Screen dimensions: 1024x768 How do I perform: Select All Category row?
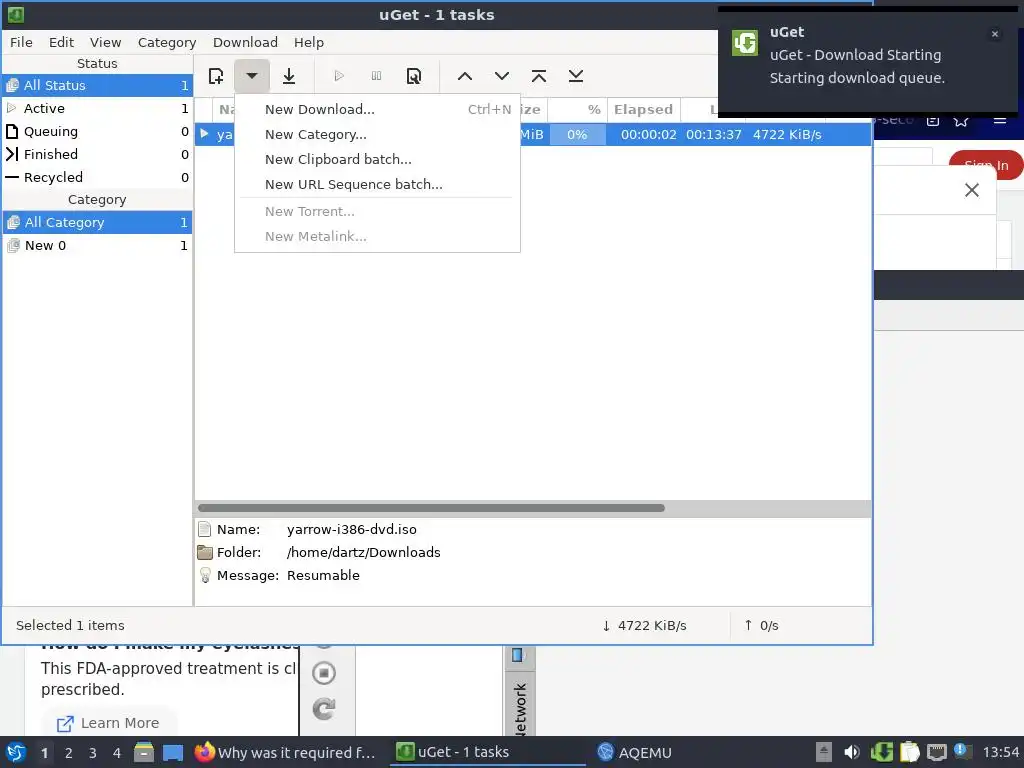pyautogui.click(x=97, y=223)
